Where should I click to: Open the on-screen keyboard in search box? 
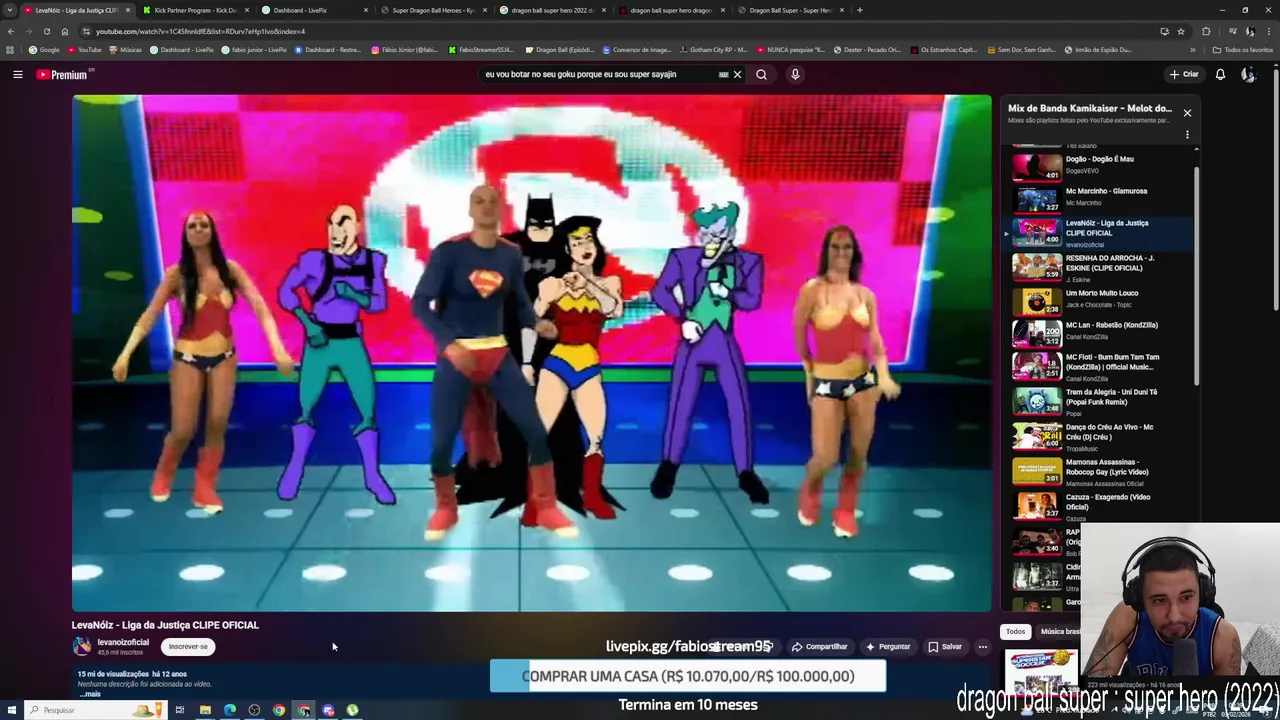pyautogui.click(x=723, y=74)
